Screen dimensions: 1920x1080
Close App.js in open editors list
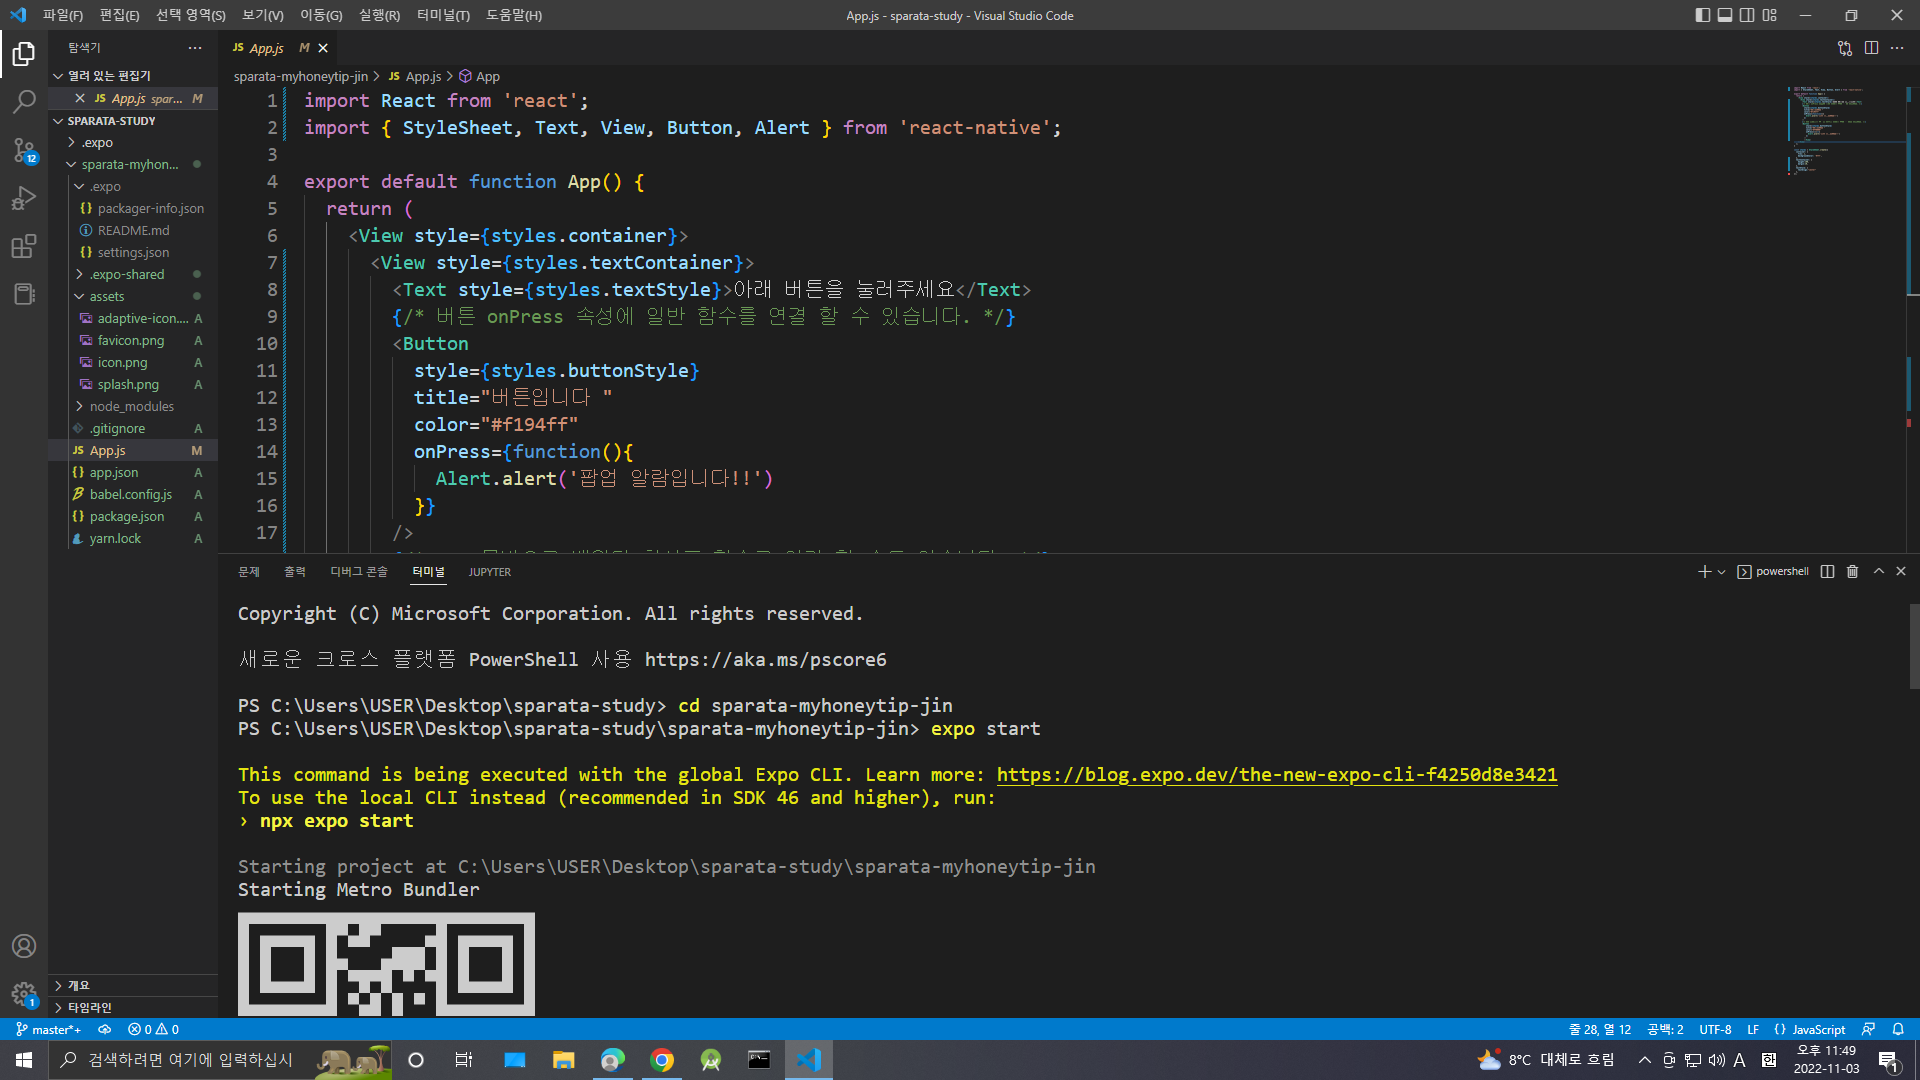(80, 99)
